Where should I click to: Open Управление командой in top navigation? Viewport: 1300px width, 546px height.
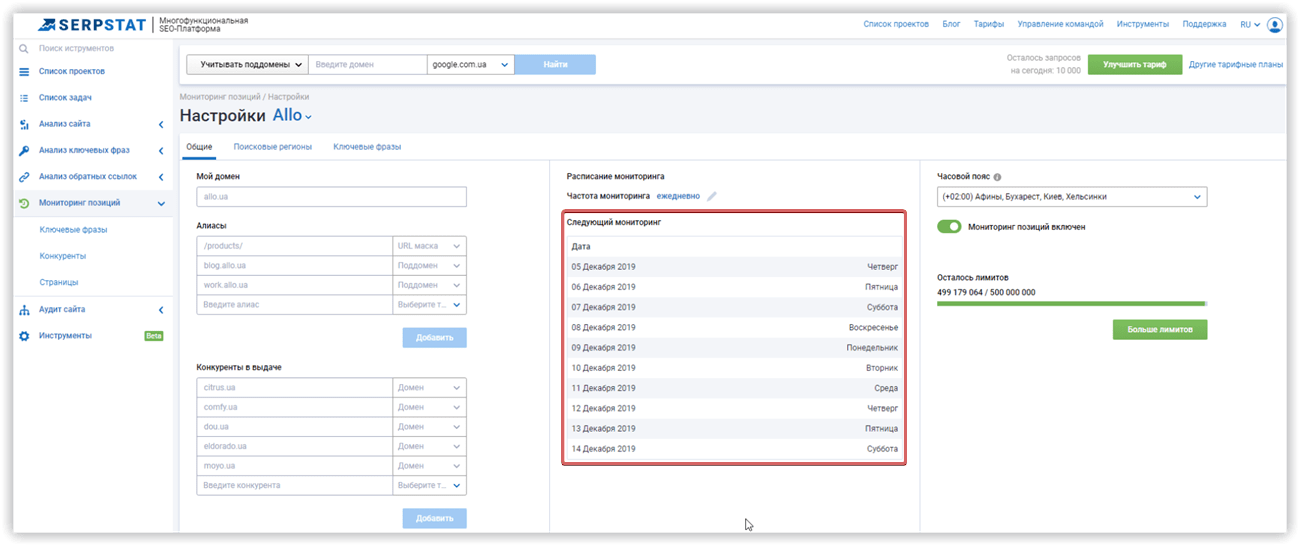(x=1060, y=24)
